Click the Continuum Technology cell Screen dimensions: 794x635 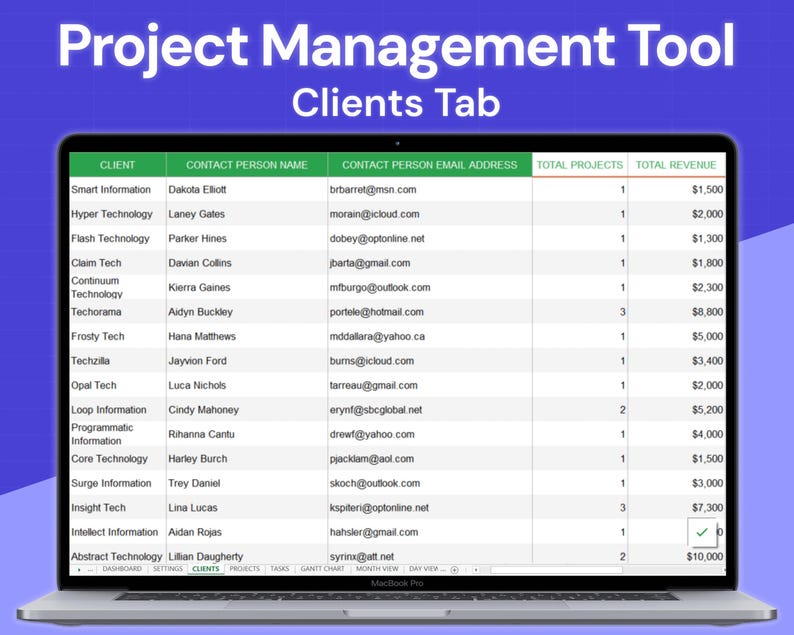(117, 287)
